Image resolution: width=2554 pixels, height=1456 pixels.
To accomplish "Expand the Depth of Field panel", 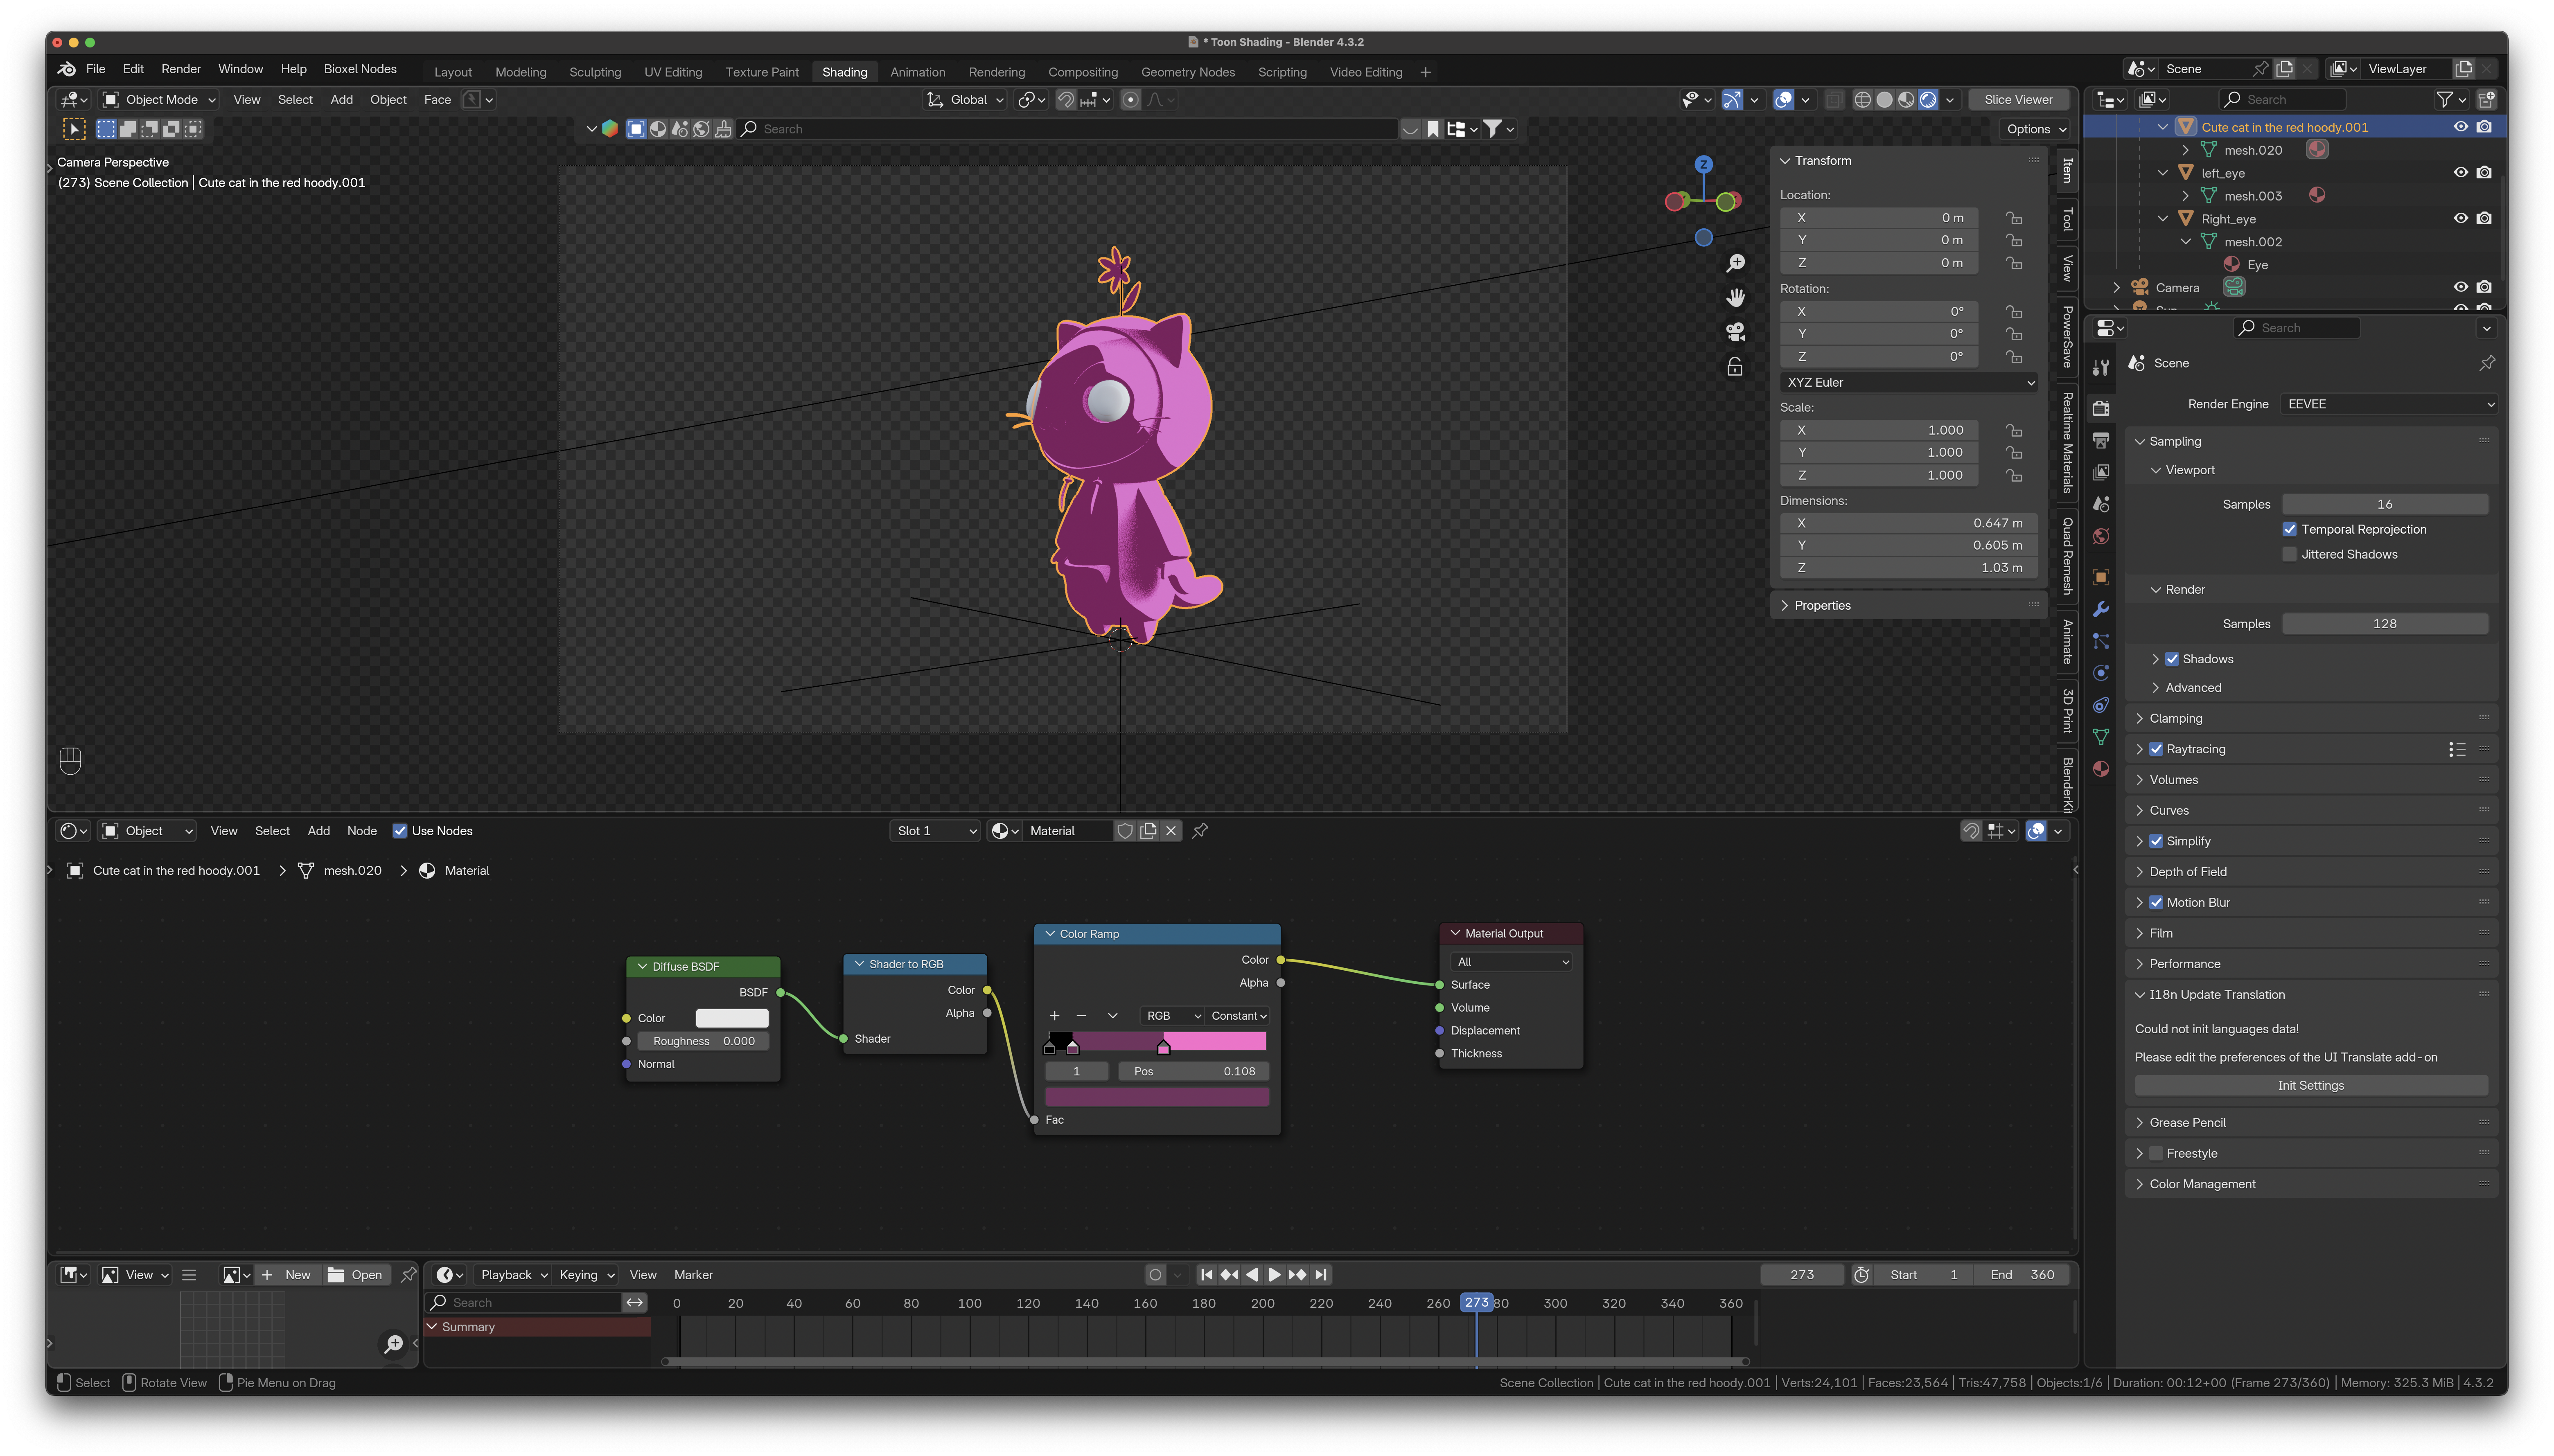I will click(2188, 872).
